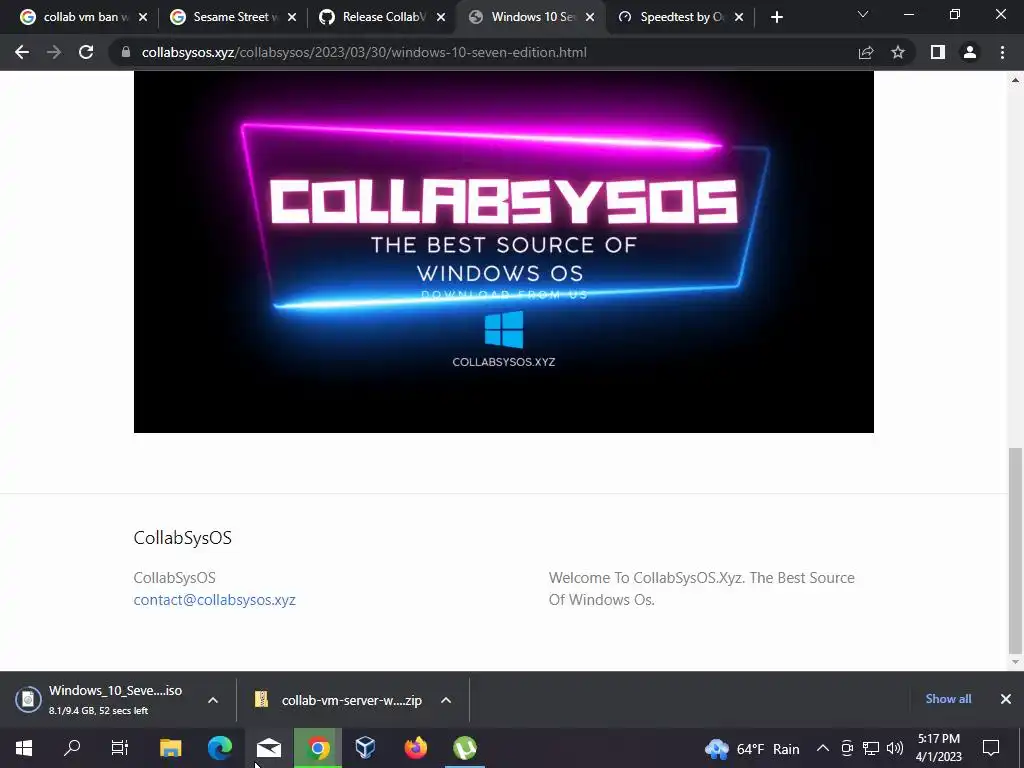Screen dimensions: 1024x768
Task: Close the Windows 10 Seven tab
Action: (x=590, y=17)
